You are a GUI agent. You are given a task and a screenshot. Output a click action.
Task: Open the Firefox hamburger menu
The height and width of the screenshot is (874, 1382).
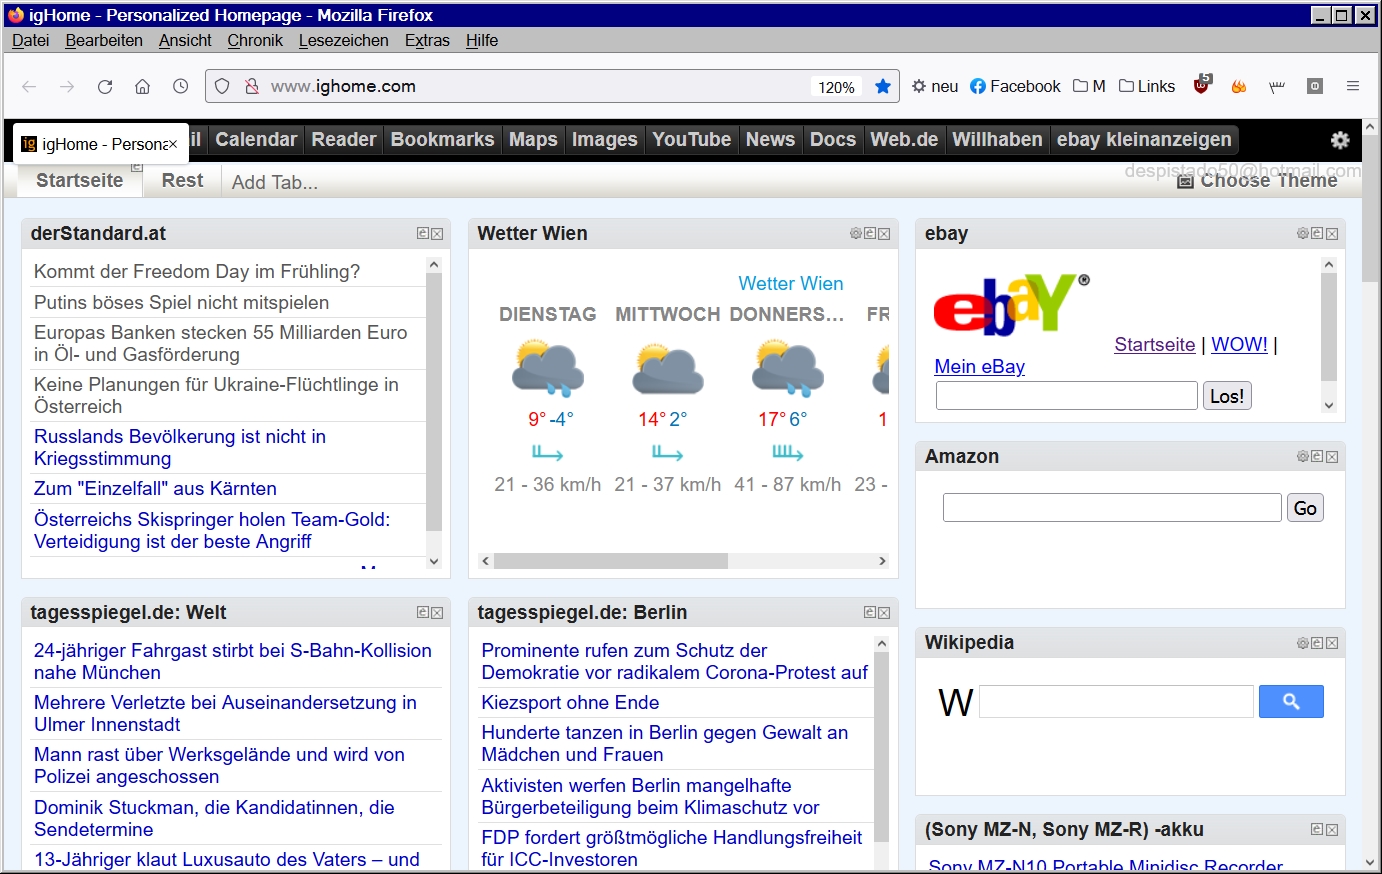(1353, 87)
